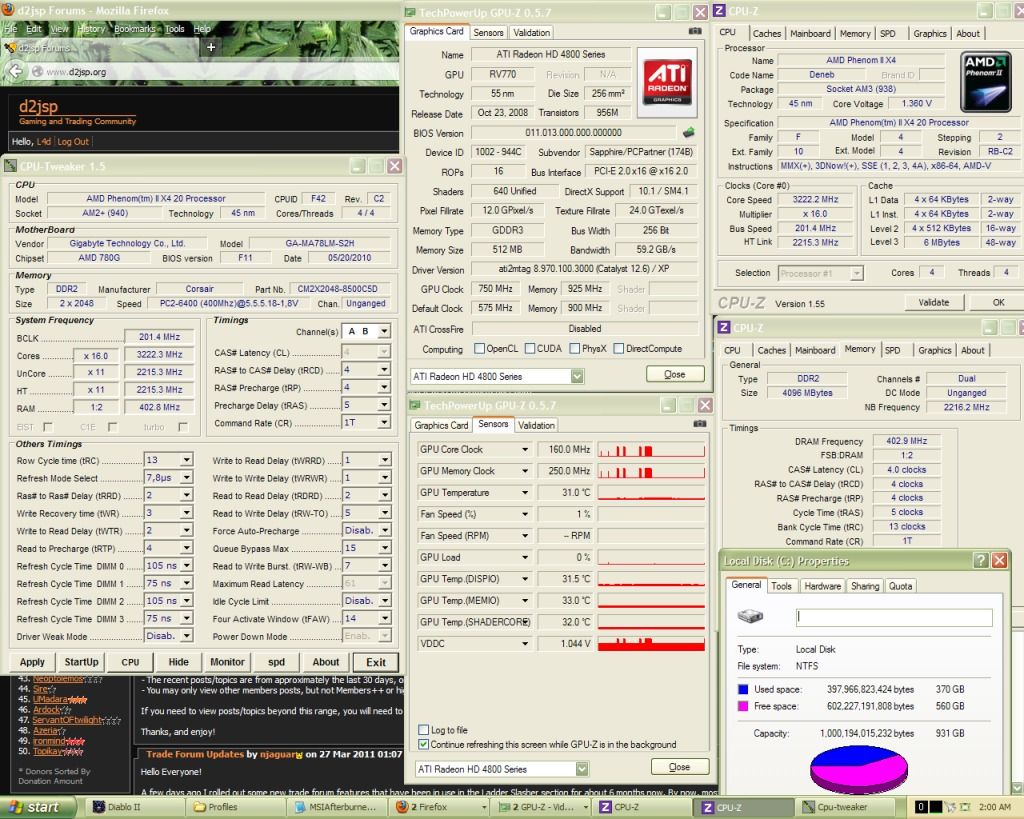This screenshot has height=819, width=1024.
Task: Toggle Continue refreshing in background checkbox
Action: pos(424,744)
